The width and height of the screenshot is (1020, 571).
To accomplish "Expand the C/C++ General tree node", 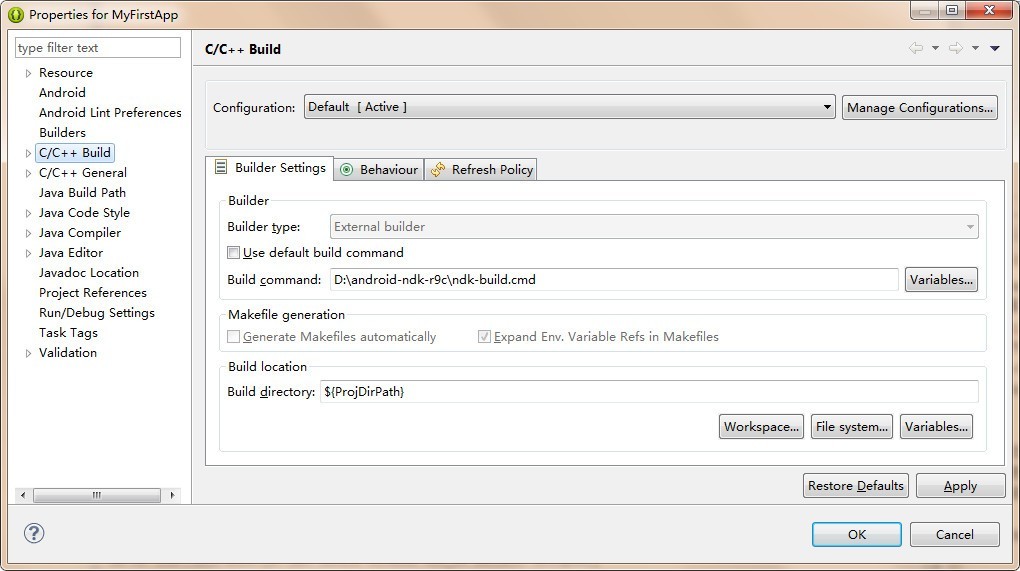I will 29,173.
